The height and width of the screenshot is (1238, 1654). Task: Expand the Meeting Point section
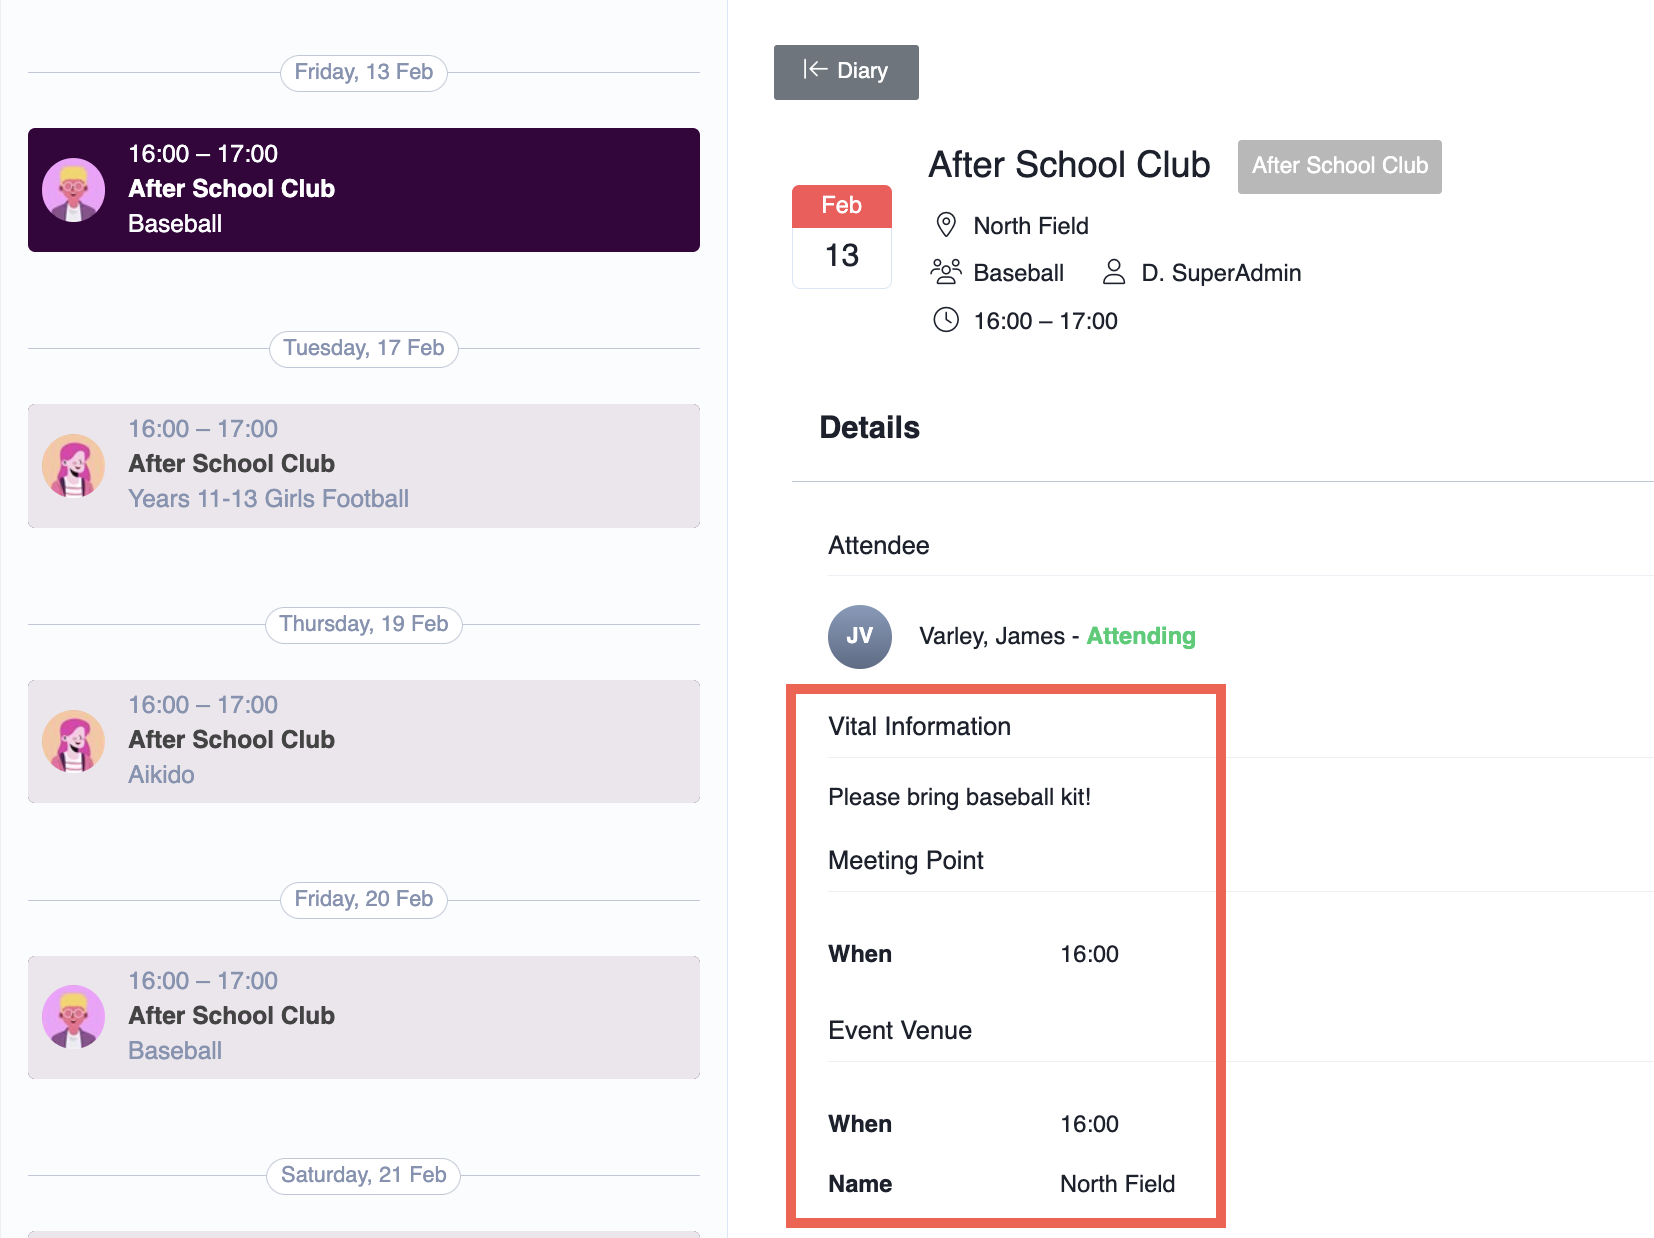tap(905, 861)
